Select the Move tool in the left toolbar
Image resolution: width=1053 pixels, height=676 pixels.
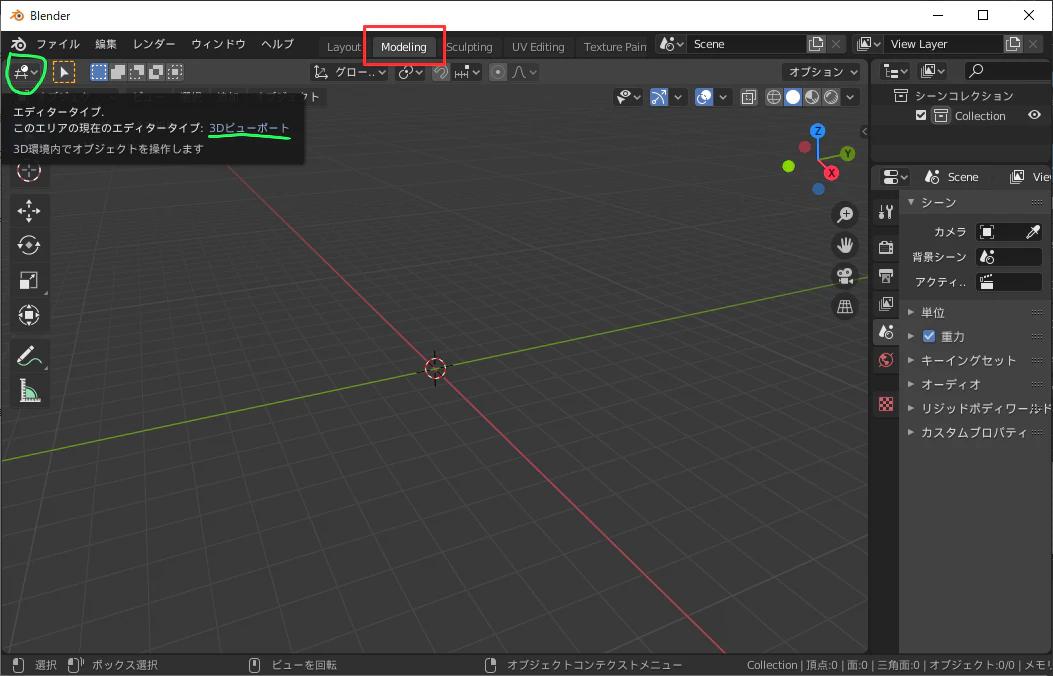pos(29,211)
